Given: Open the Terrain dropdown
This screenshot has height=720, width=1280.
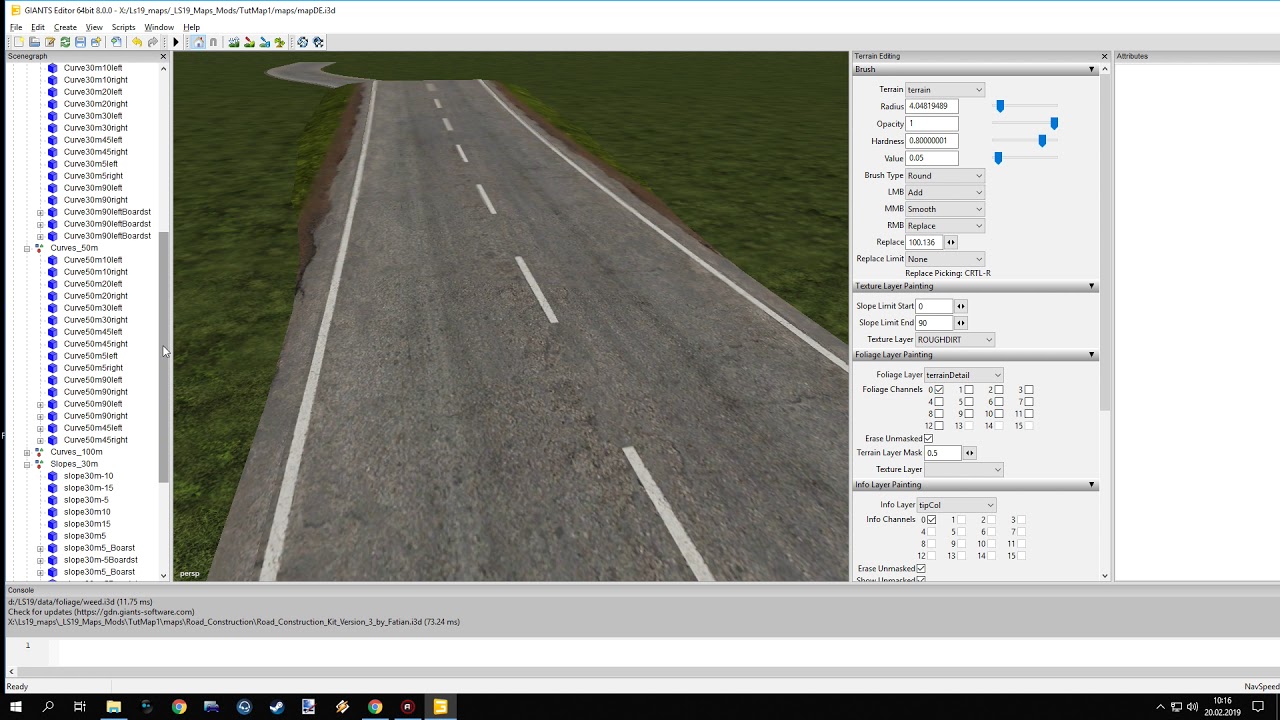Looking at the screenshot, I should pos(945,90).
